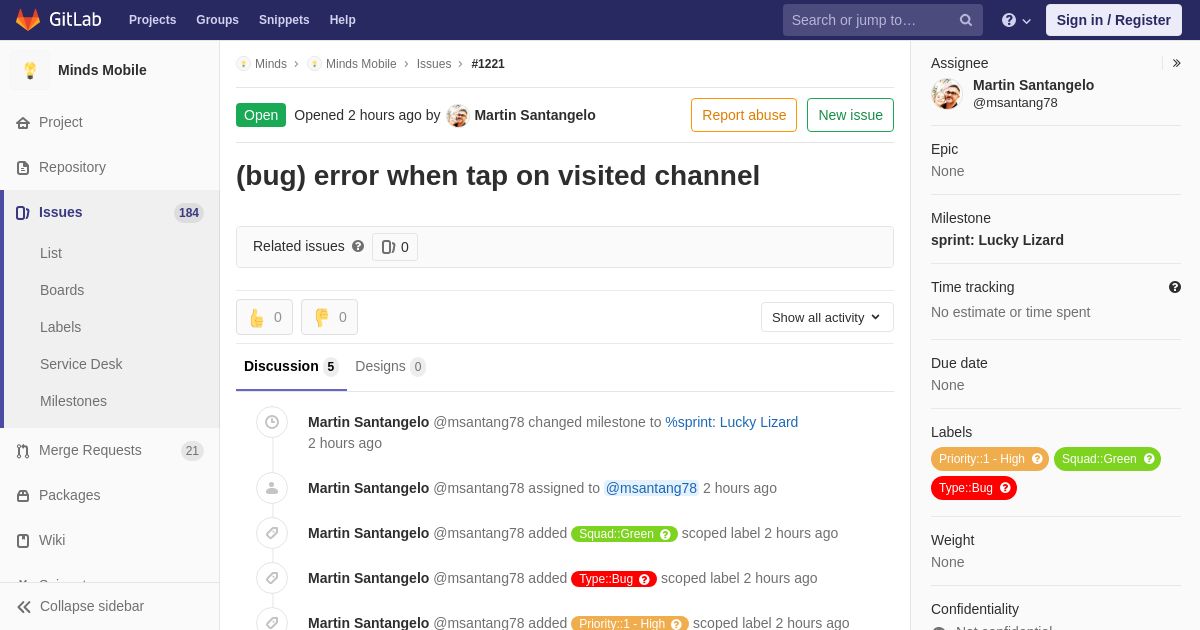Click the Merge Requests icon in sidebar
The image size is (1200, 630).
23,451
